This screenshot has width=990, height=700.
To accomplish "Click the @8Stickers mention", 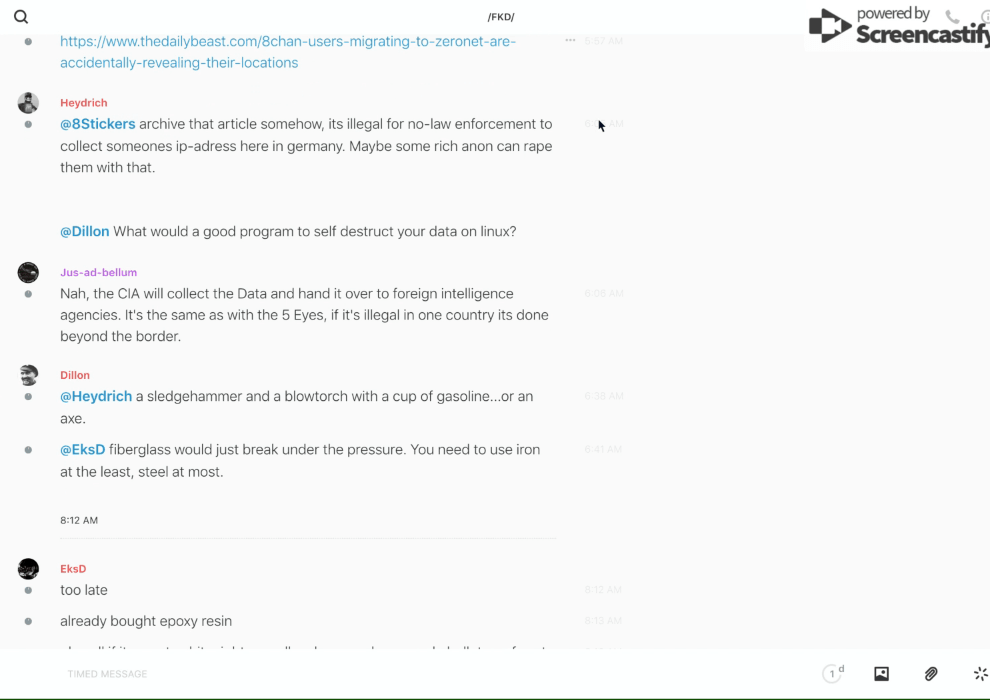I will click(97, 124).
